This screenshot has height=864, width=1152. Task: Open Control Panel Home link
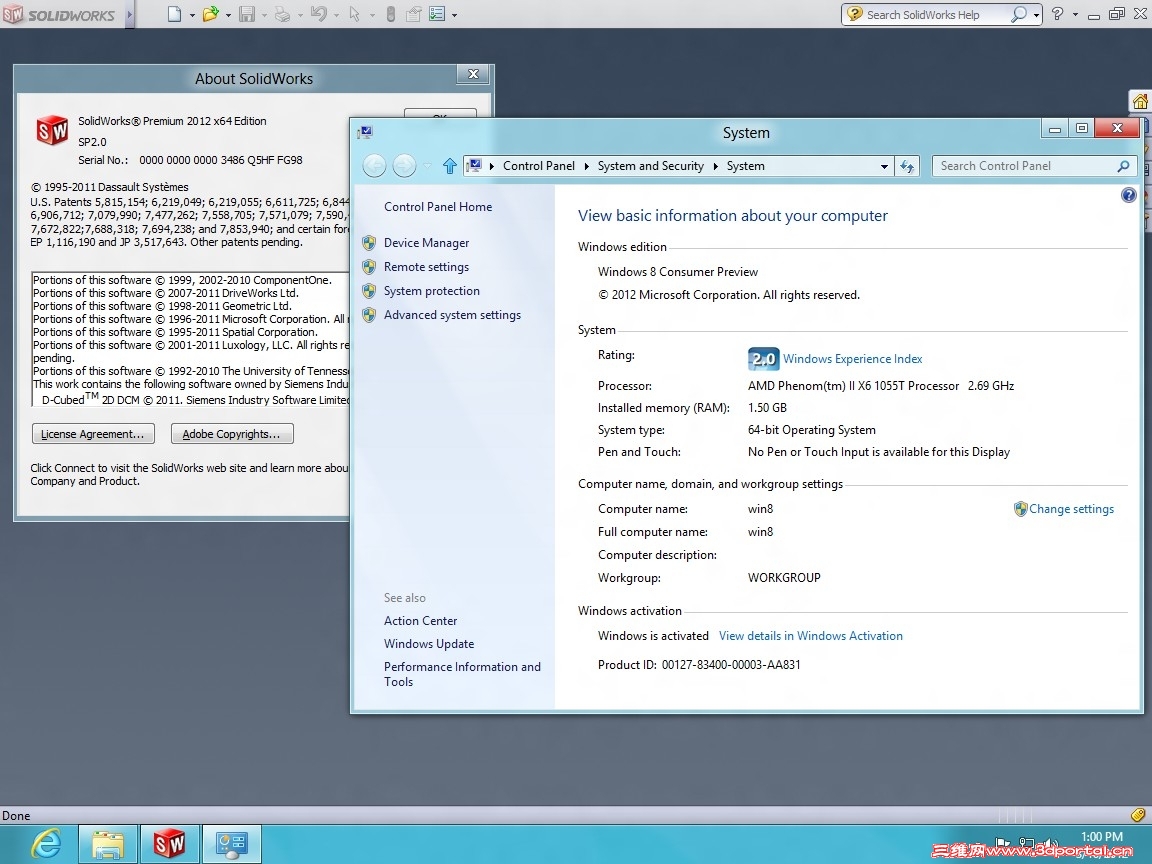[438, 207]
